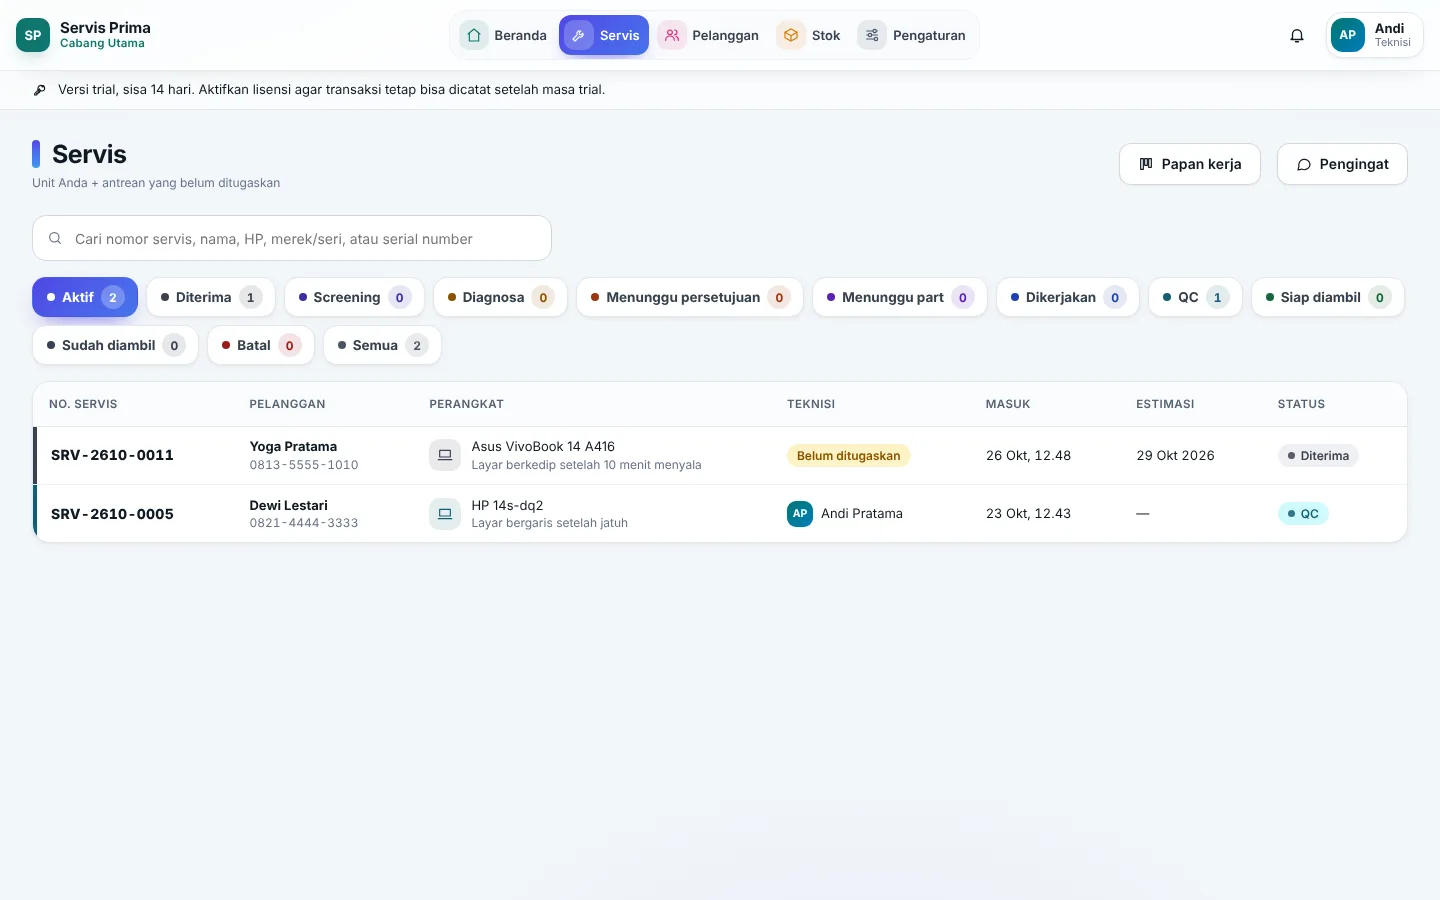Filter by Screening status
The height and width of the screenshot is (900, 1440).
[354, 297]
